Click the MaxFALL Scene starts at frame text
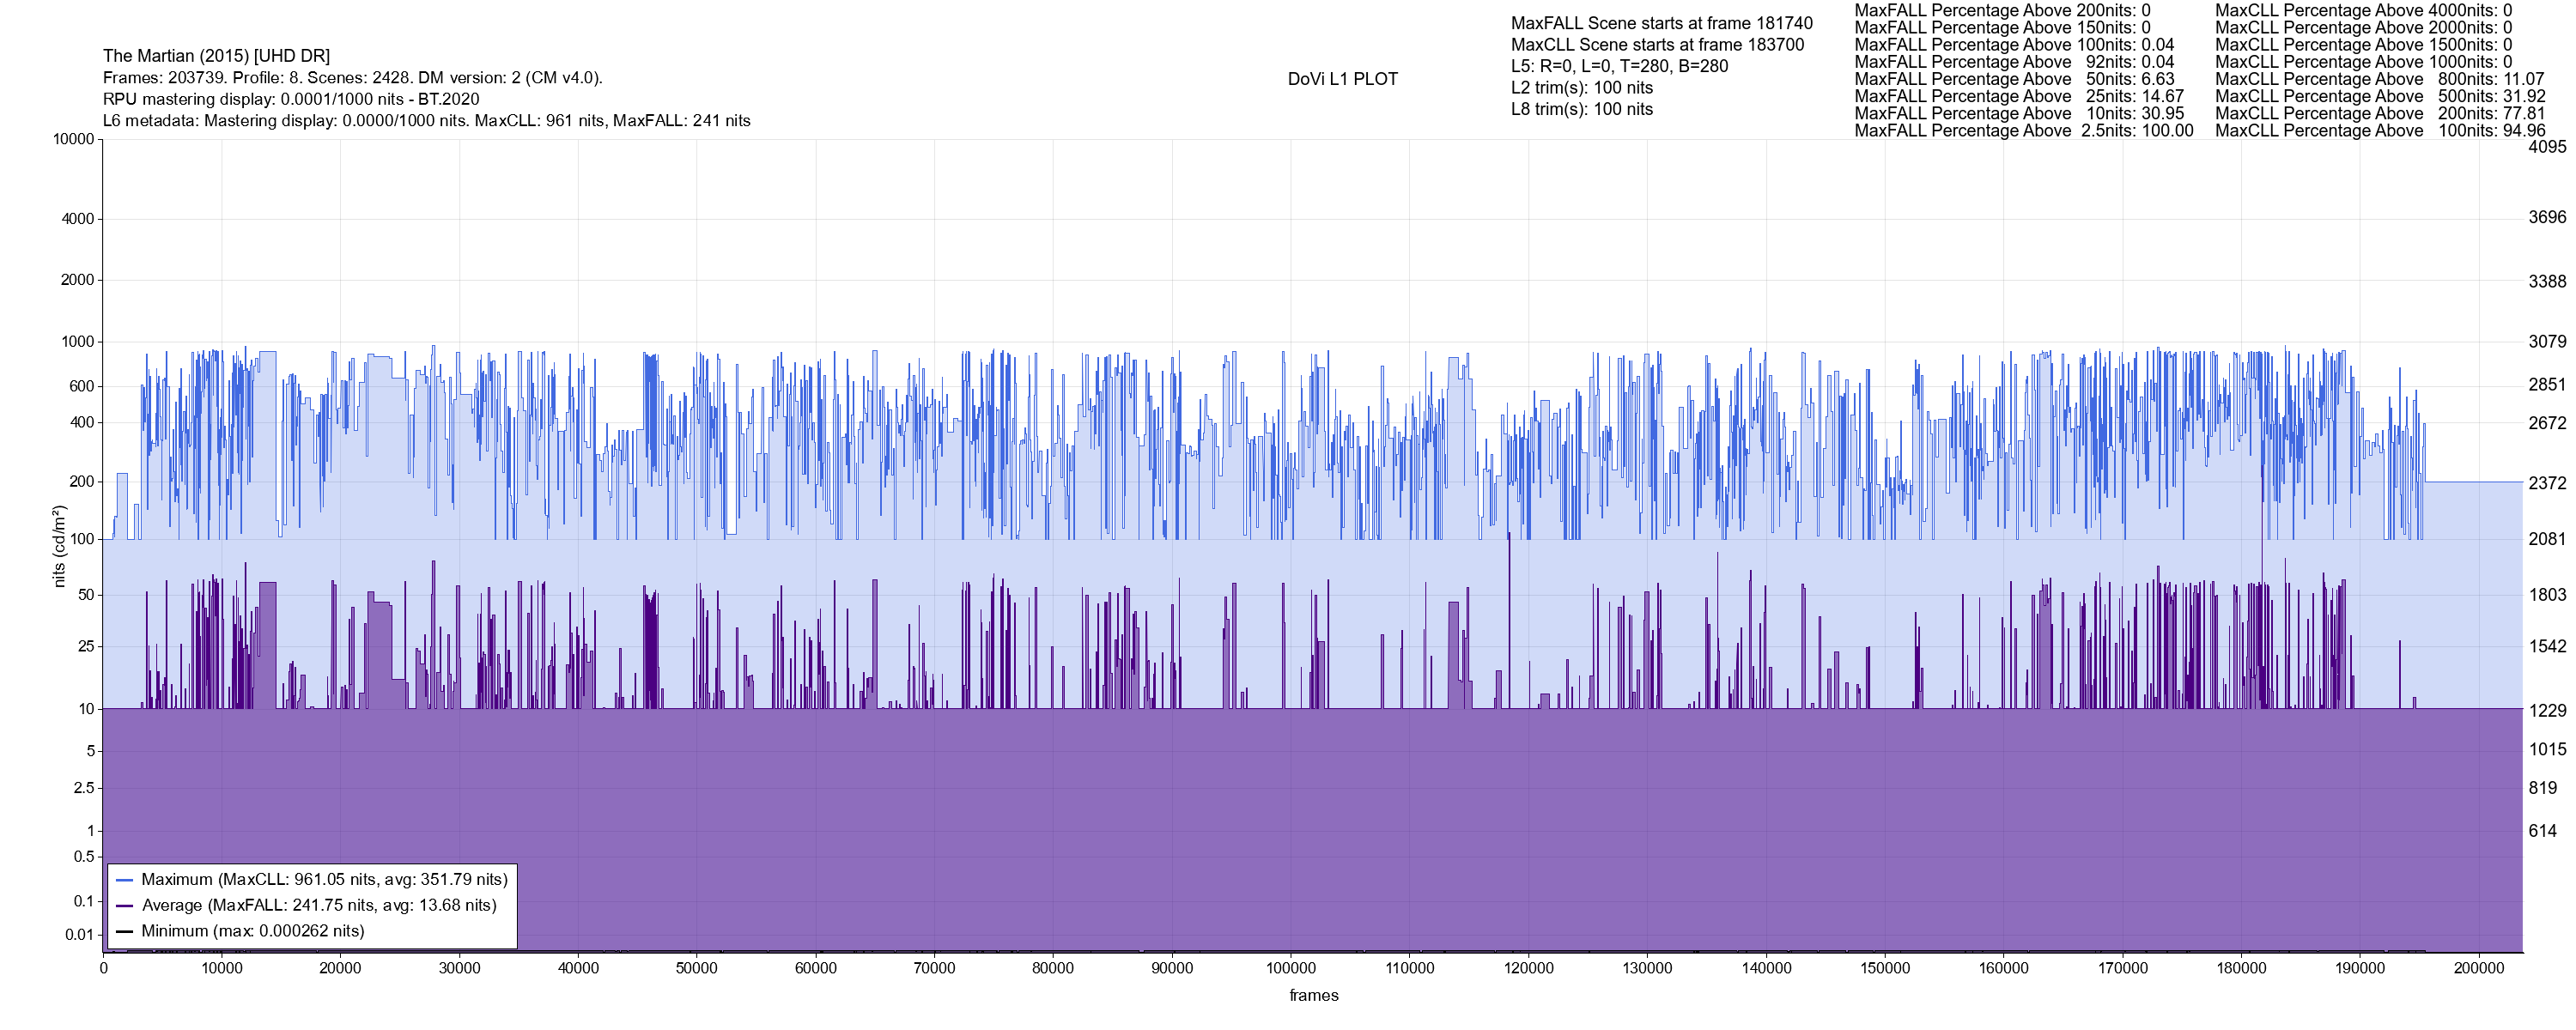Screen dimensions: 2576x1030 pyautogui.click(x=1661, y=23)
